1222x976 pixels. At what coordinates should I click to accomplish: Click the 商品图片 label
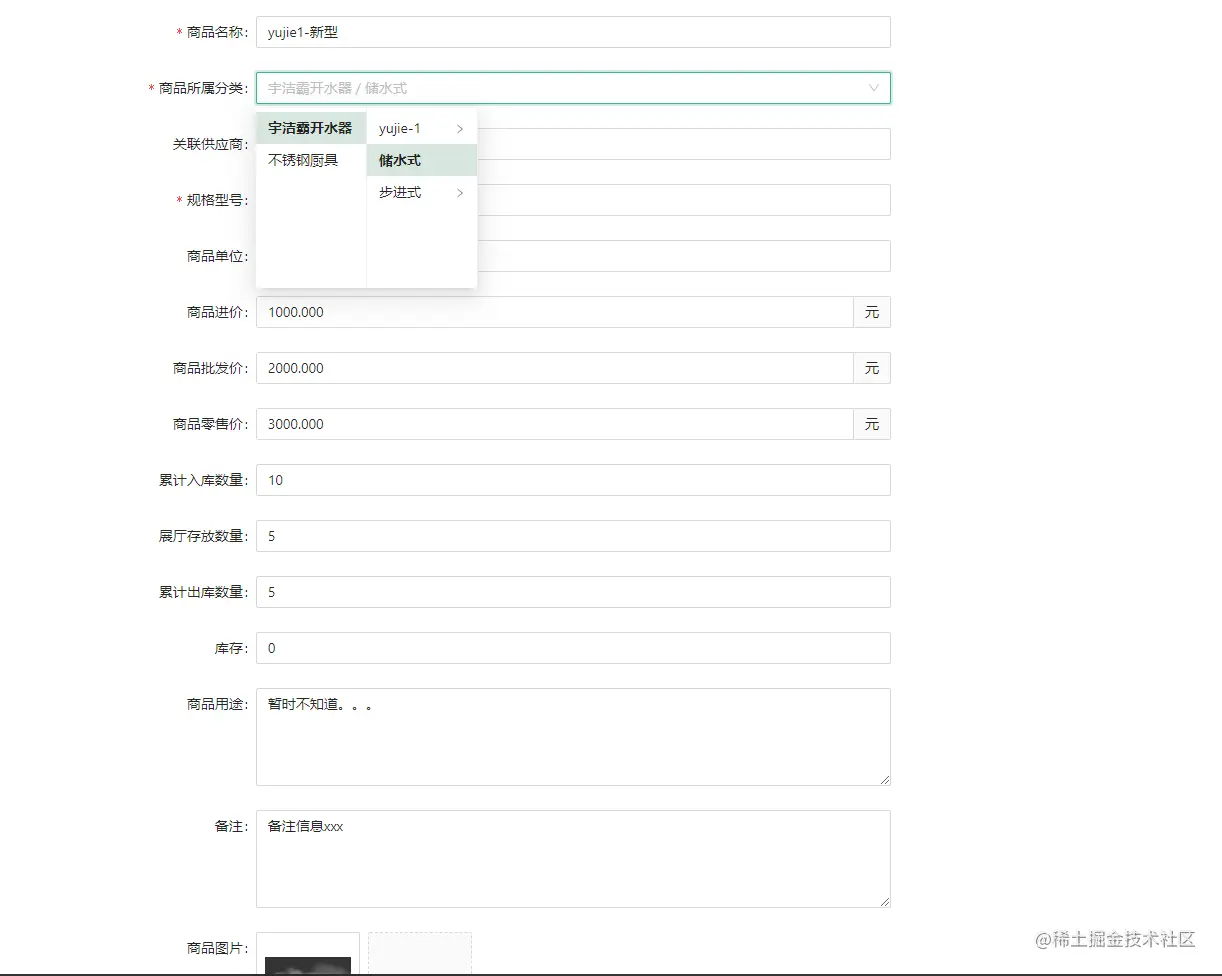pos(217,948)
